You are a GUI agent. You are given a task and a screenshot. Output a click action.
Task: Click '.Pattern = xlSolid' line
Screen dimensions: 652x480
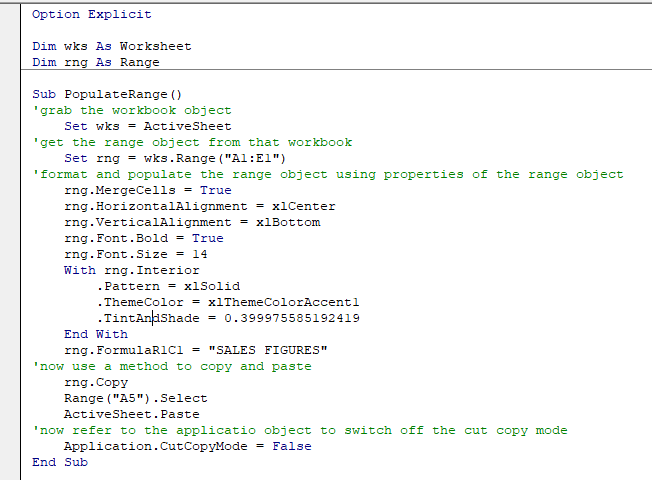click(x=168, y=287)
